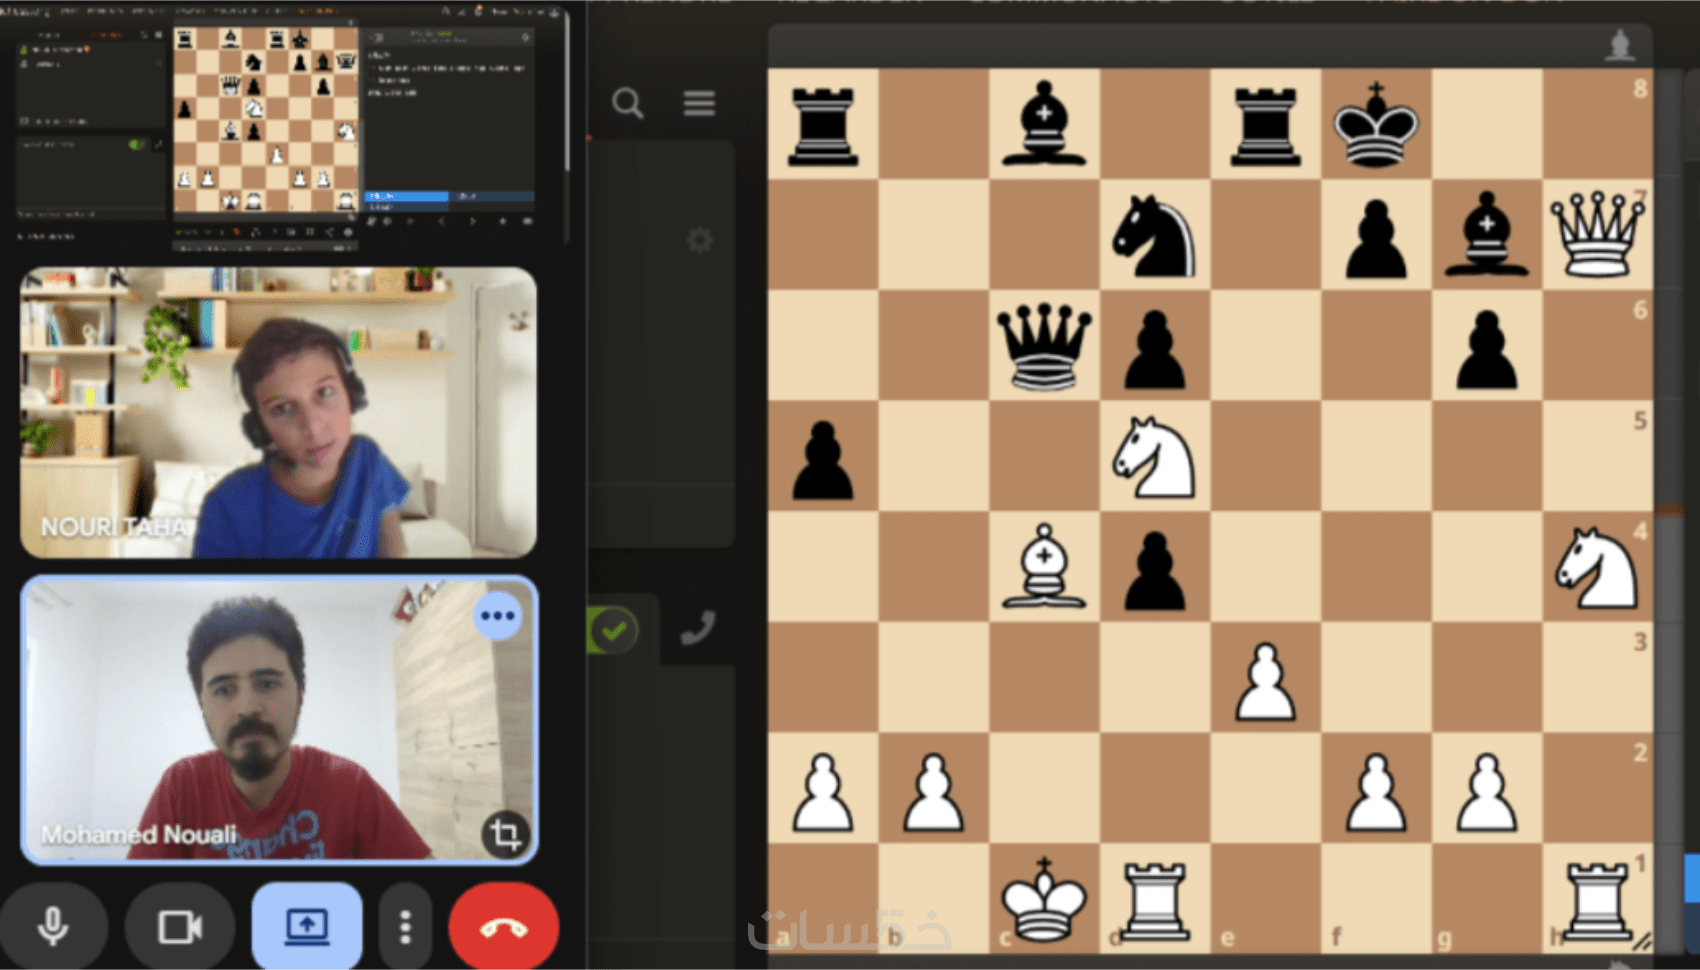
Task: Turn off the camera in the call controls
Action: point(180,927)
